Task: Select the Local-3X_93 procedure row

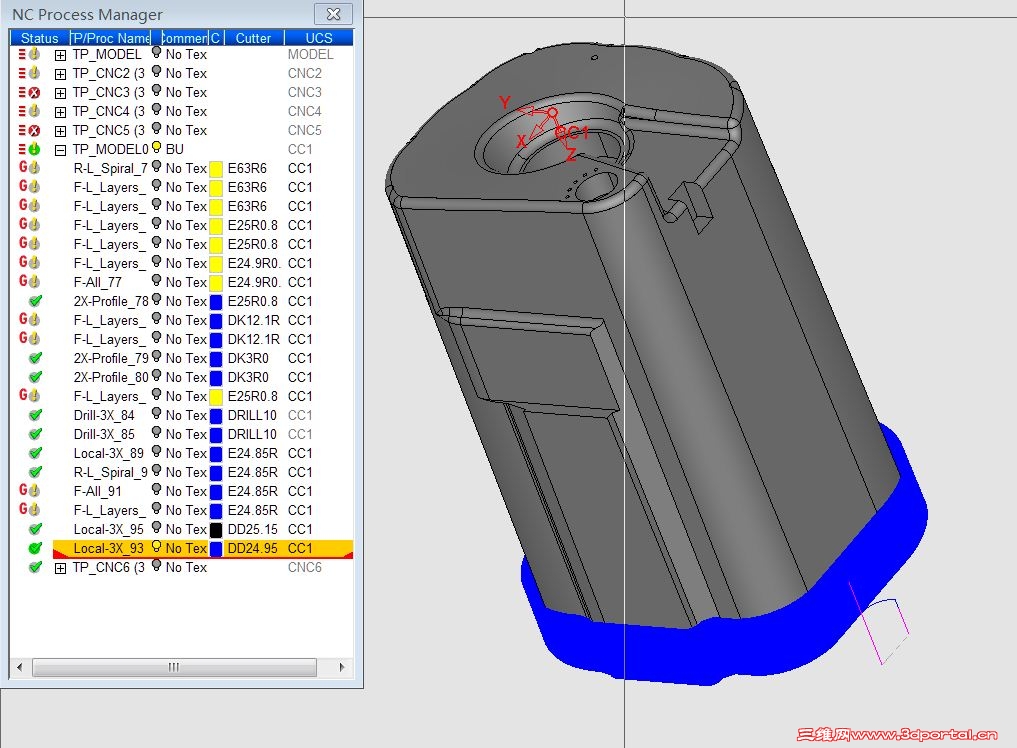Action: click(x=202, y=549)
